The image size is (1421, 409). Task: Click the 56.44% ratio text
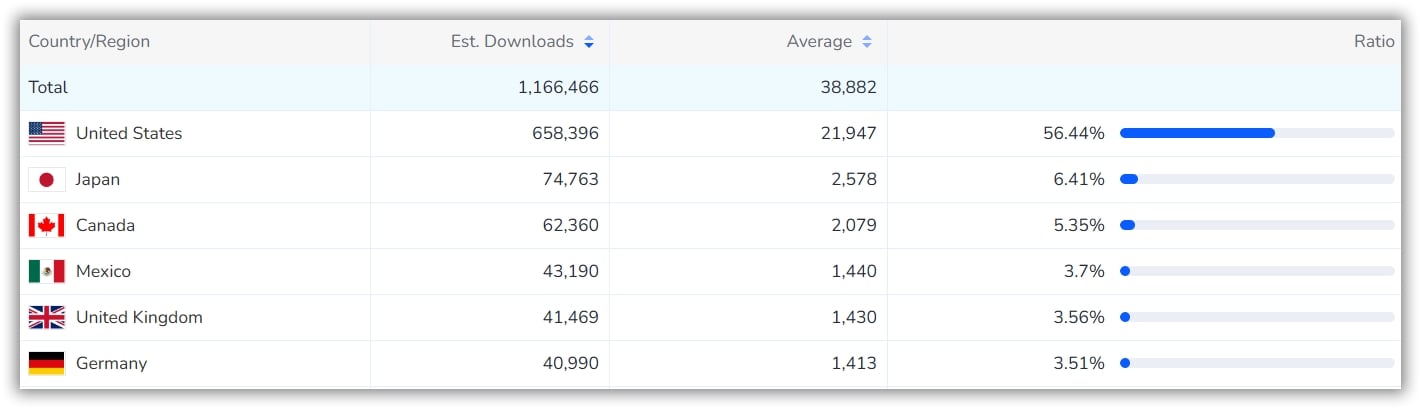point(1074,133)
